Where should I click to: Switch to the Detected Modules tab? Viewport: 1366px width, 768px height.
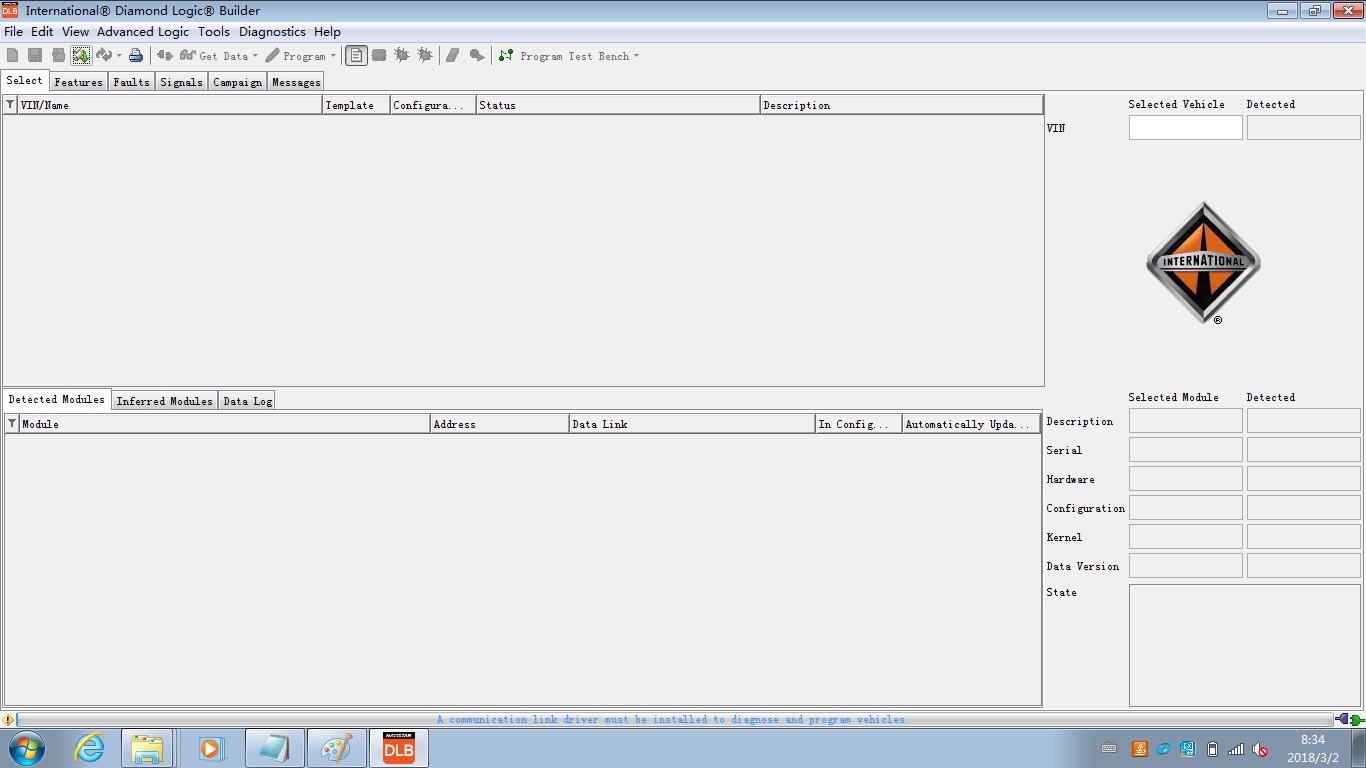coord(56,399)
